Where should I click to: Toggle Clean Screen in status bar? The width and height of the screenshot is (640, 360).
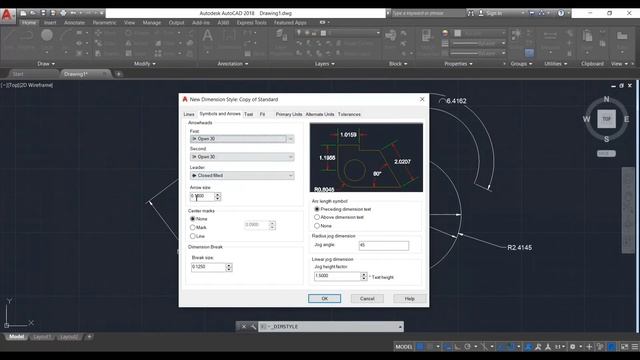pos(624,347)
